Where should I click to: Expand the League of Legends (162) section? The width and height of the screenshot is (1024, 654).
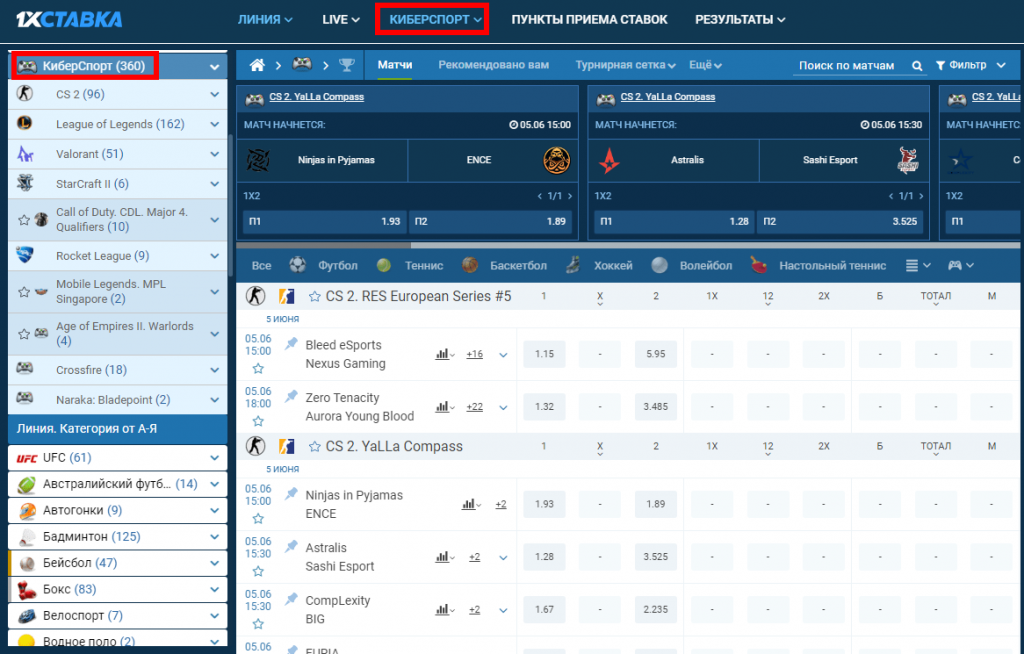tap(214, 124)
